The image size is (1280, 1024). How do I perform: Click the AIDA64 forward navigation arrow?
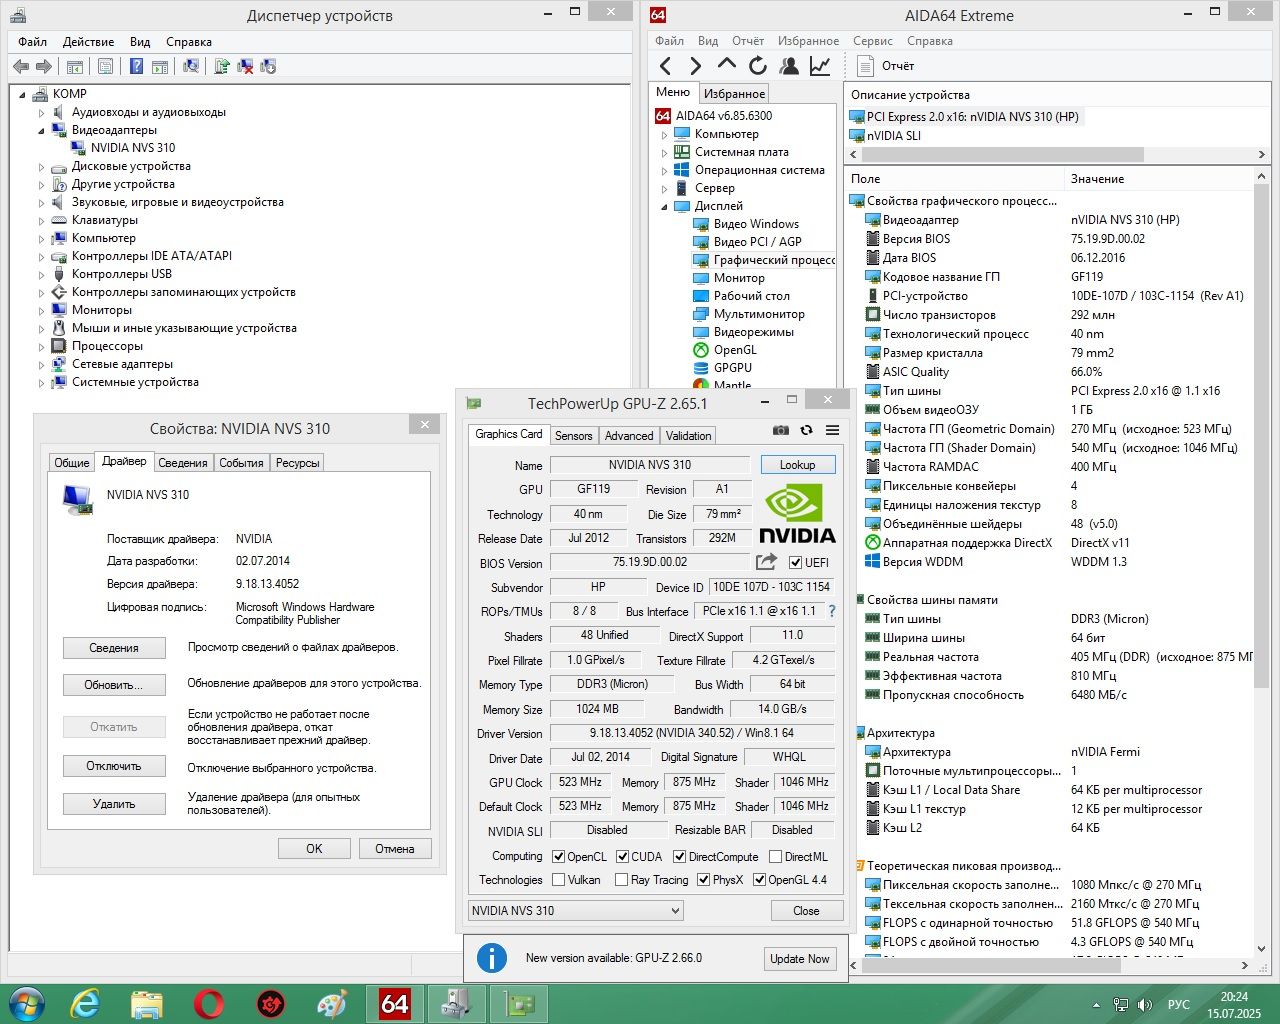pos(696,66)
